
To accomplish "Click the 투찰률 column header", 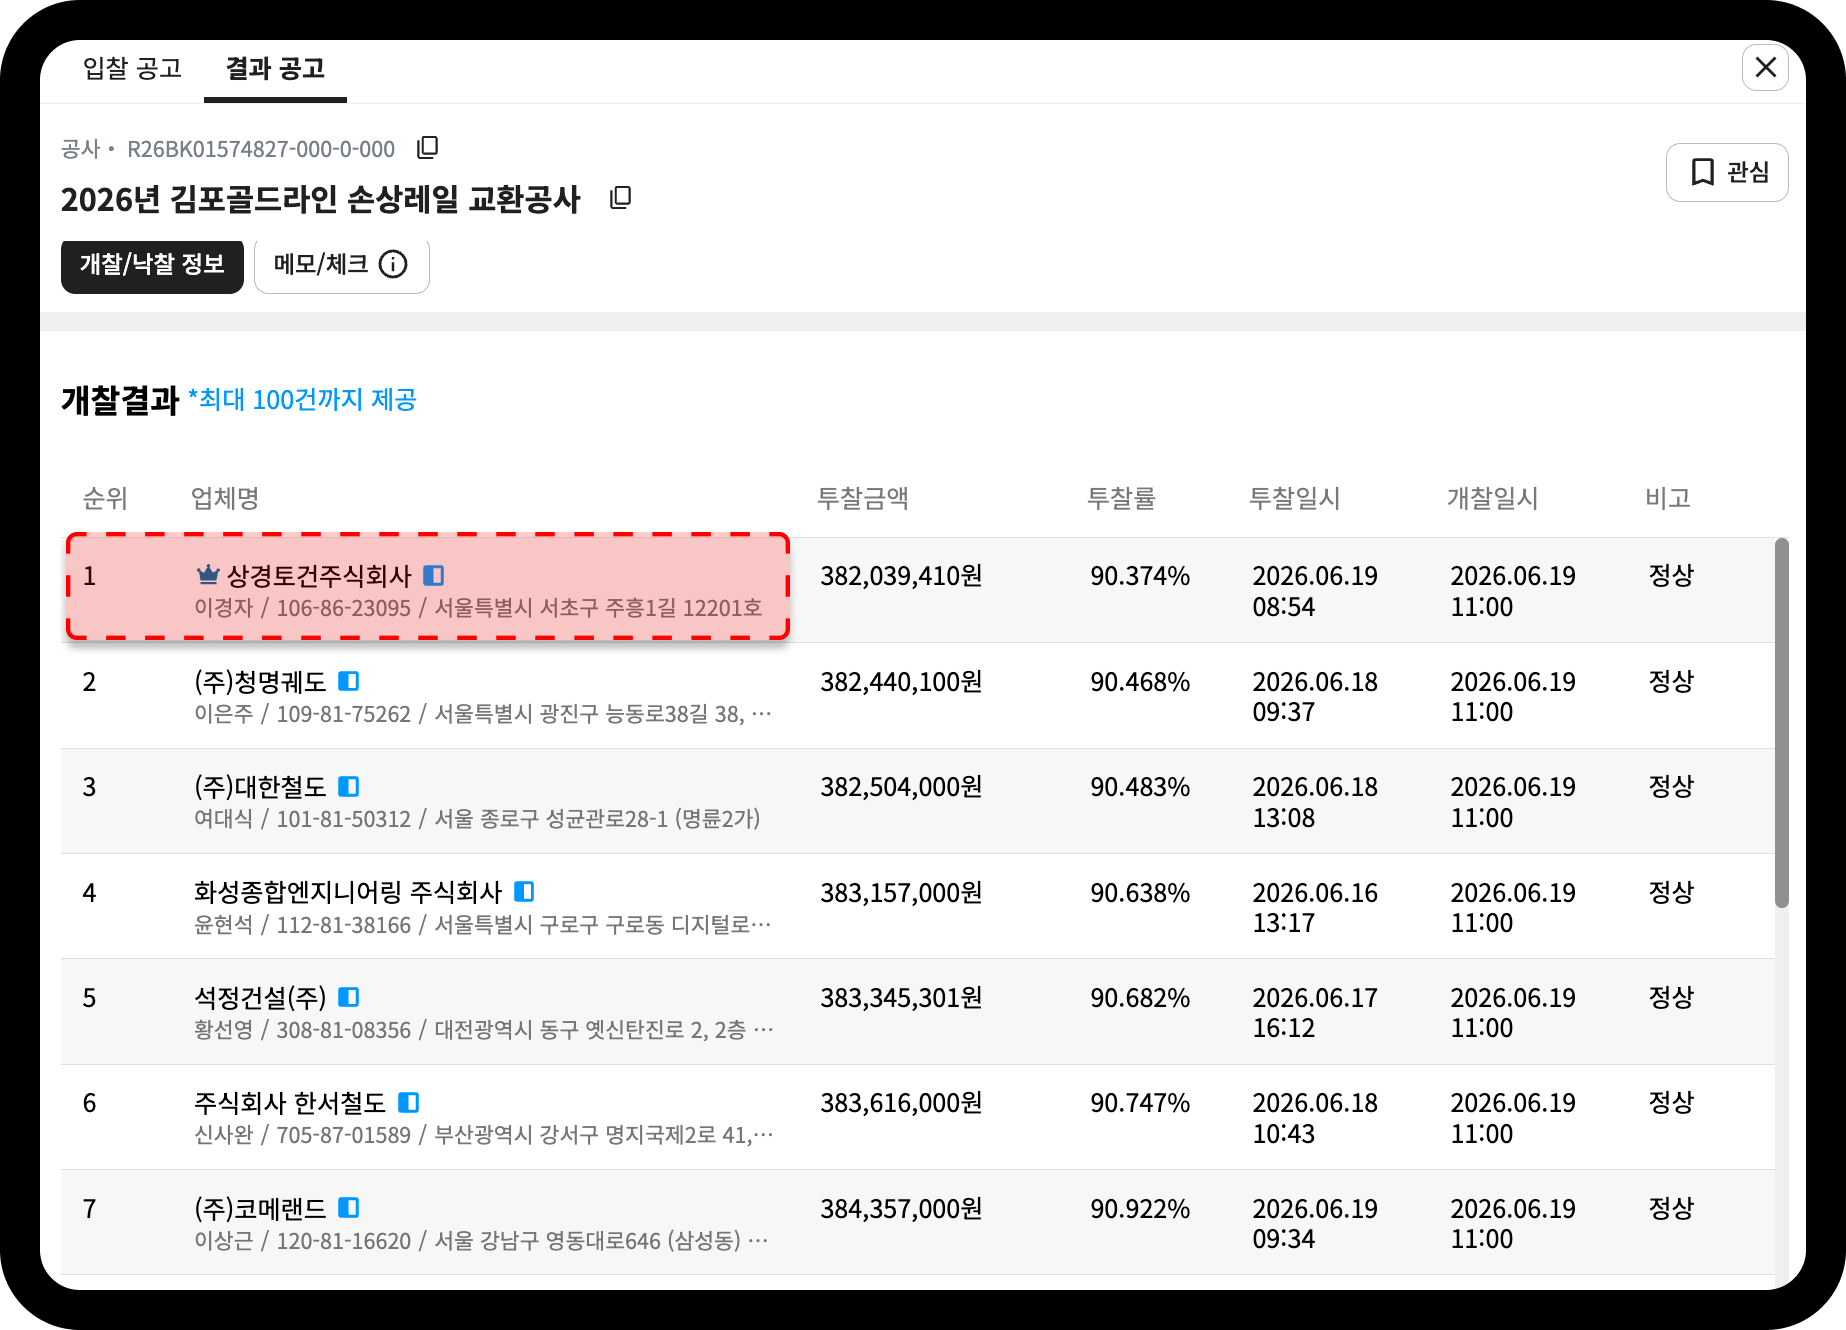I will click(1121, 498).
